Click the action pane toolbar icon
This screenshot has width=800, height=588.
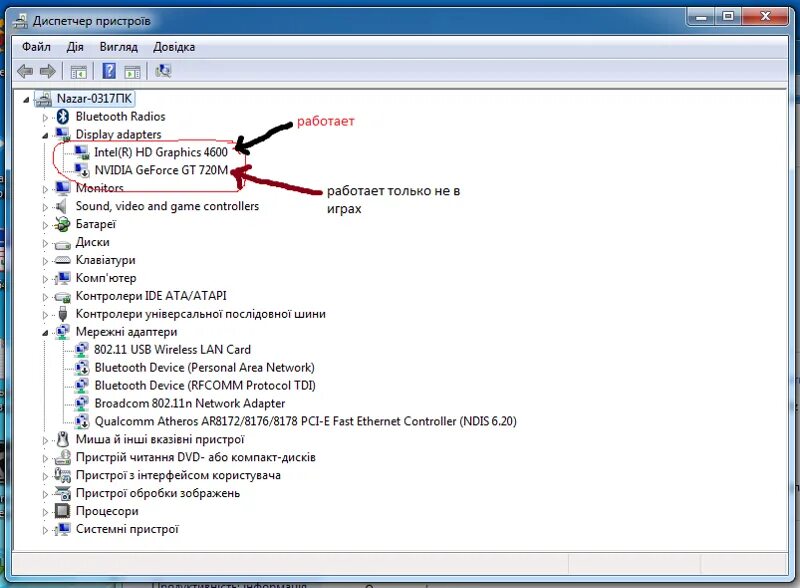click(132, 71)
